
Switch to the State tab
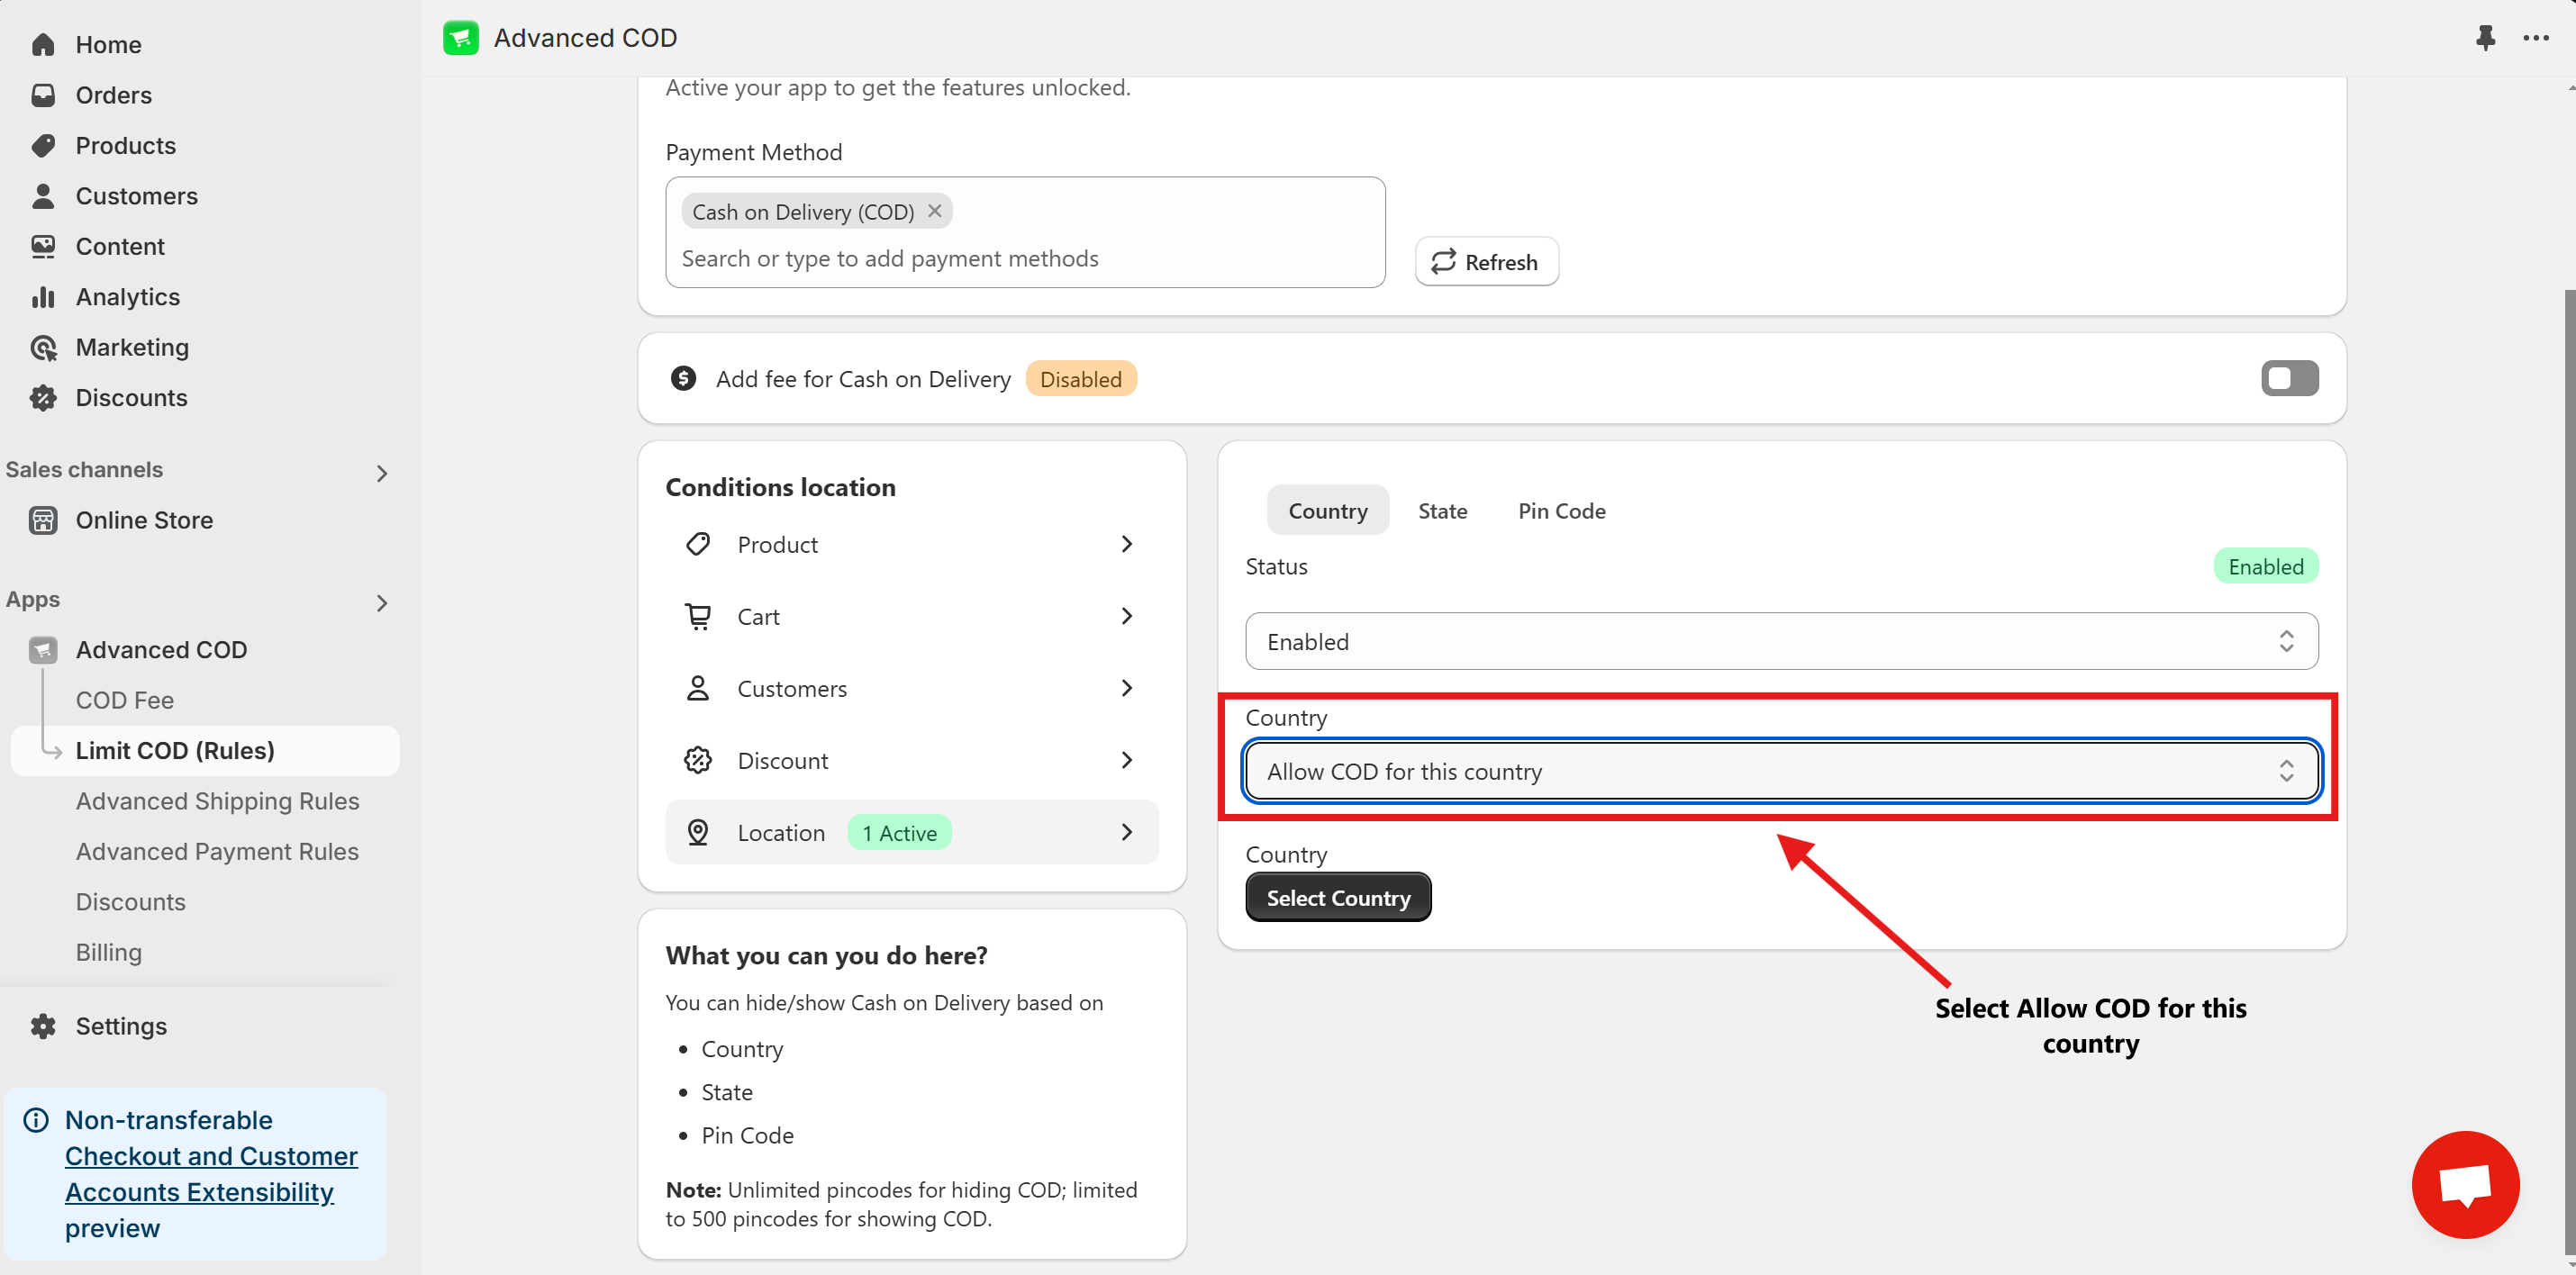(x=1442, y=511)
